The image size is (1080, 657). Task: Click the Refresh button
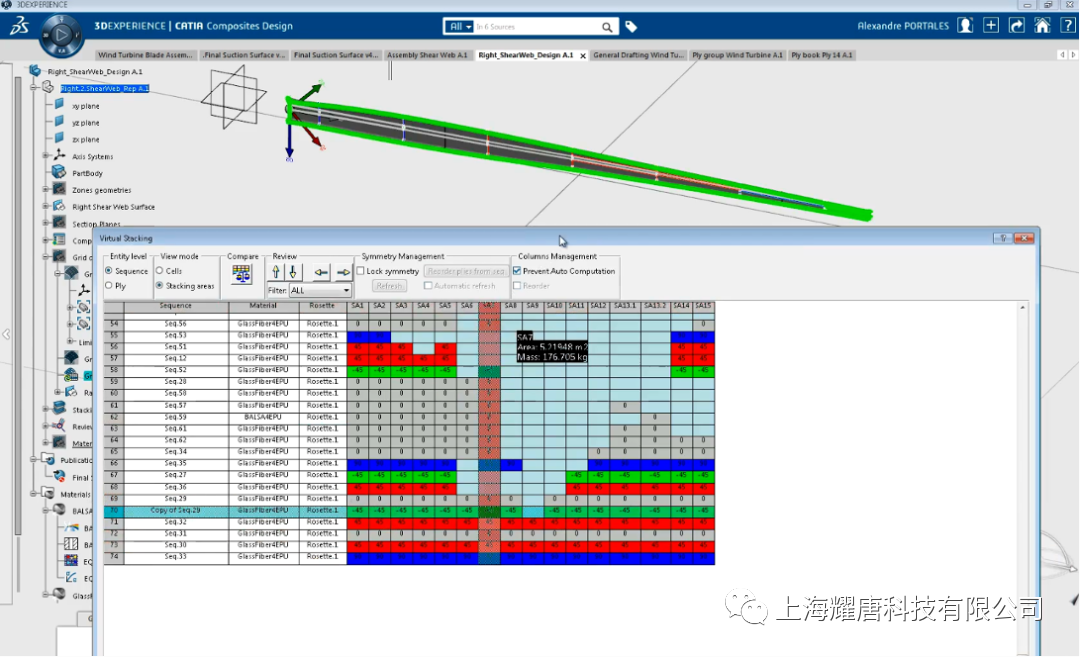coord(388,286)
